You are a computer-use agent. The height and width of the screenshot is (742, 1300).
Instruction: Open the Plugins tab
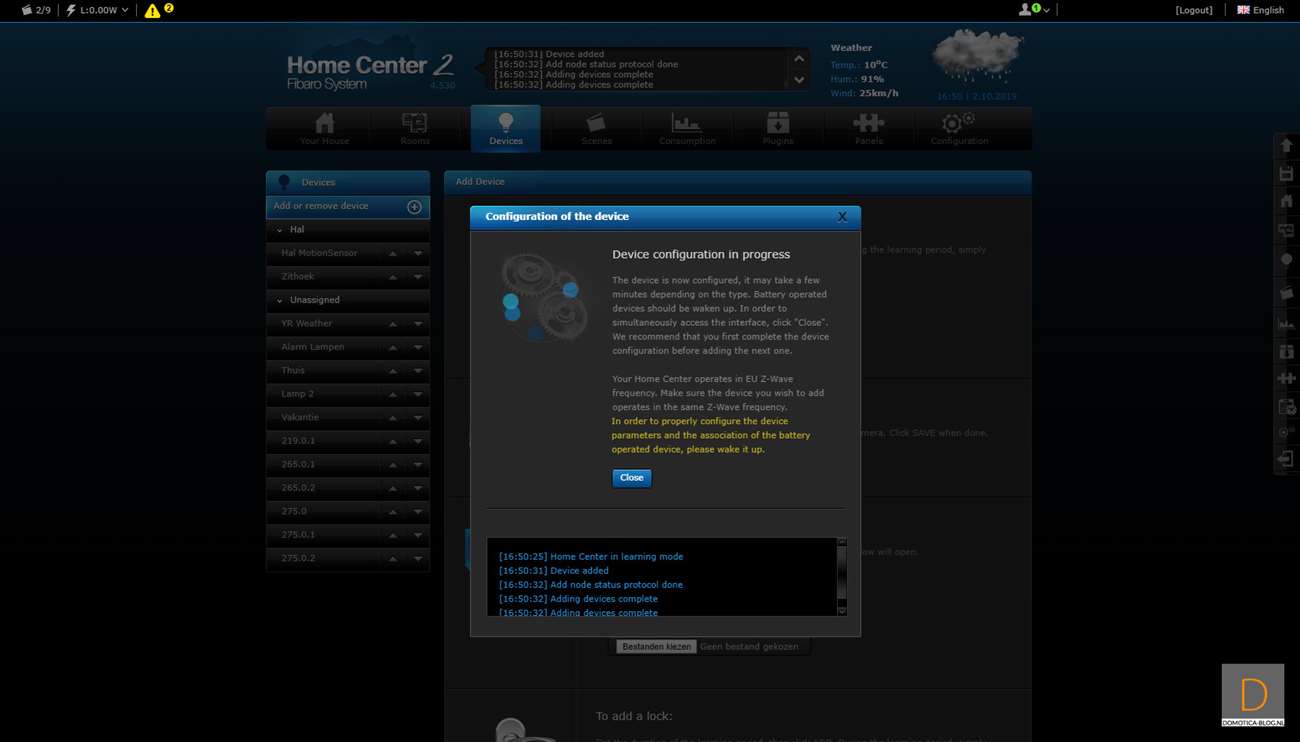click(x=778, y=128)
